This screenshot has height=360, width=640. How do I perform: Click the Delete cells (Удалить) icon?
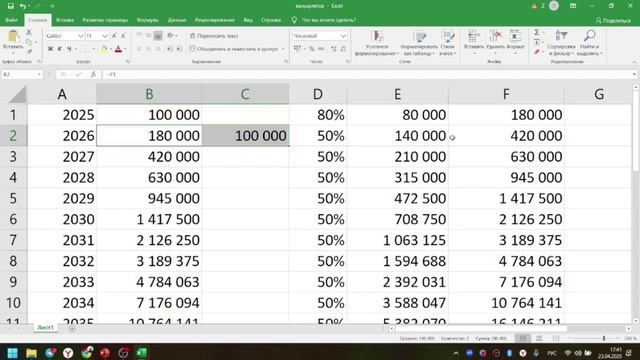(495, 36)
